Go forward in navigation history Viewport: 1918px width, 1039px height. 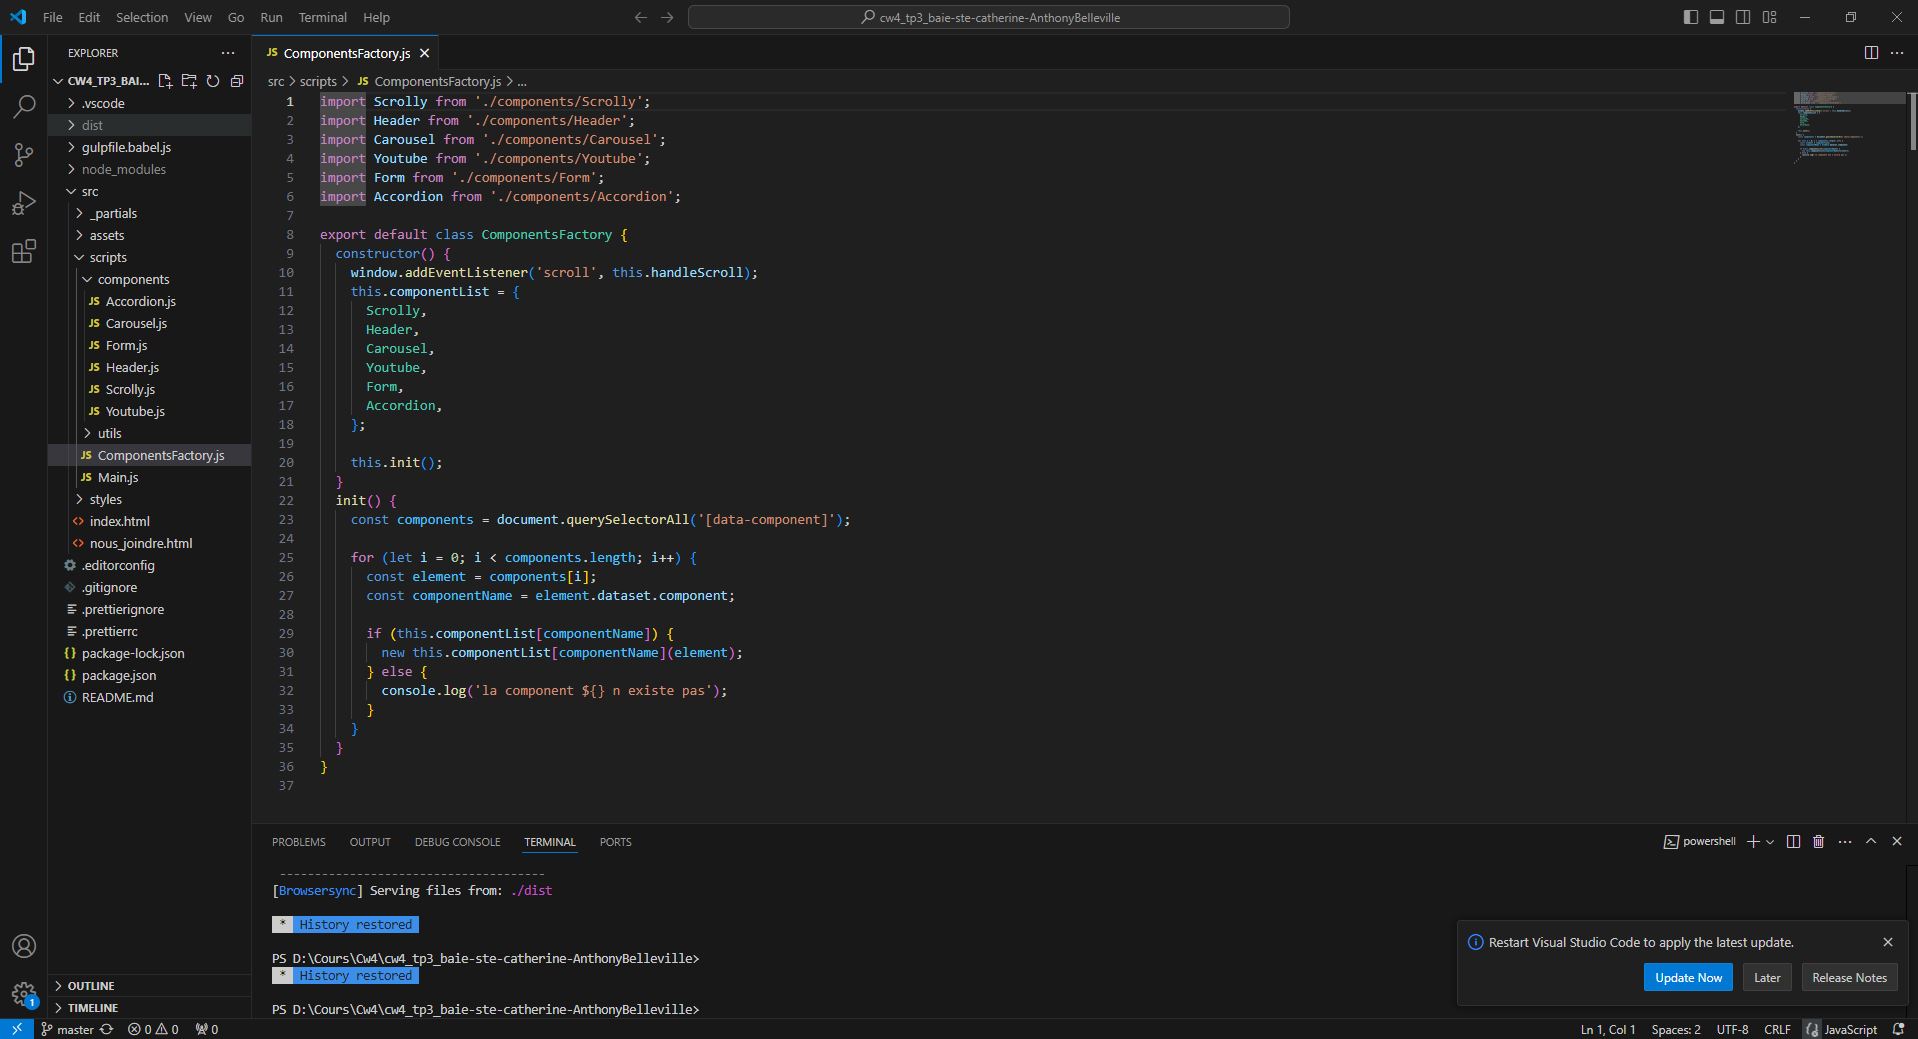(667, 17)
